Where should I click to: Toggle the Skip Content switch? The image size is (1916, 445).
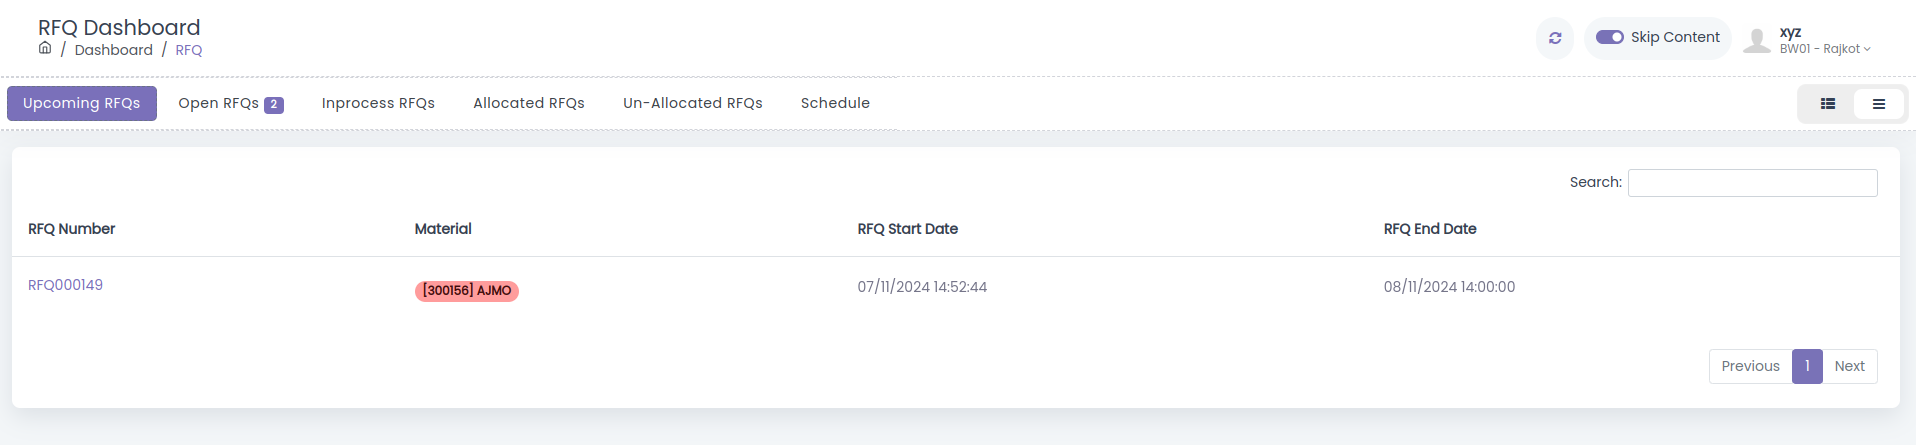coord(1610,37)
